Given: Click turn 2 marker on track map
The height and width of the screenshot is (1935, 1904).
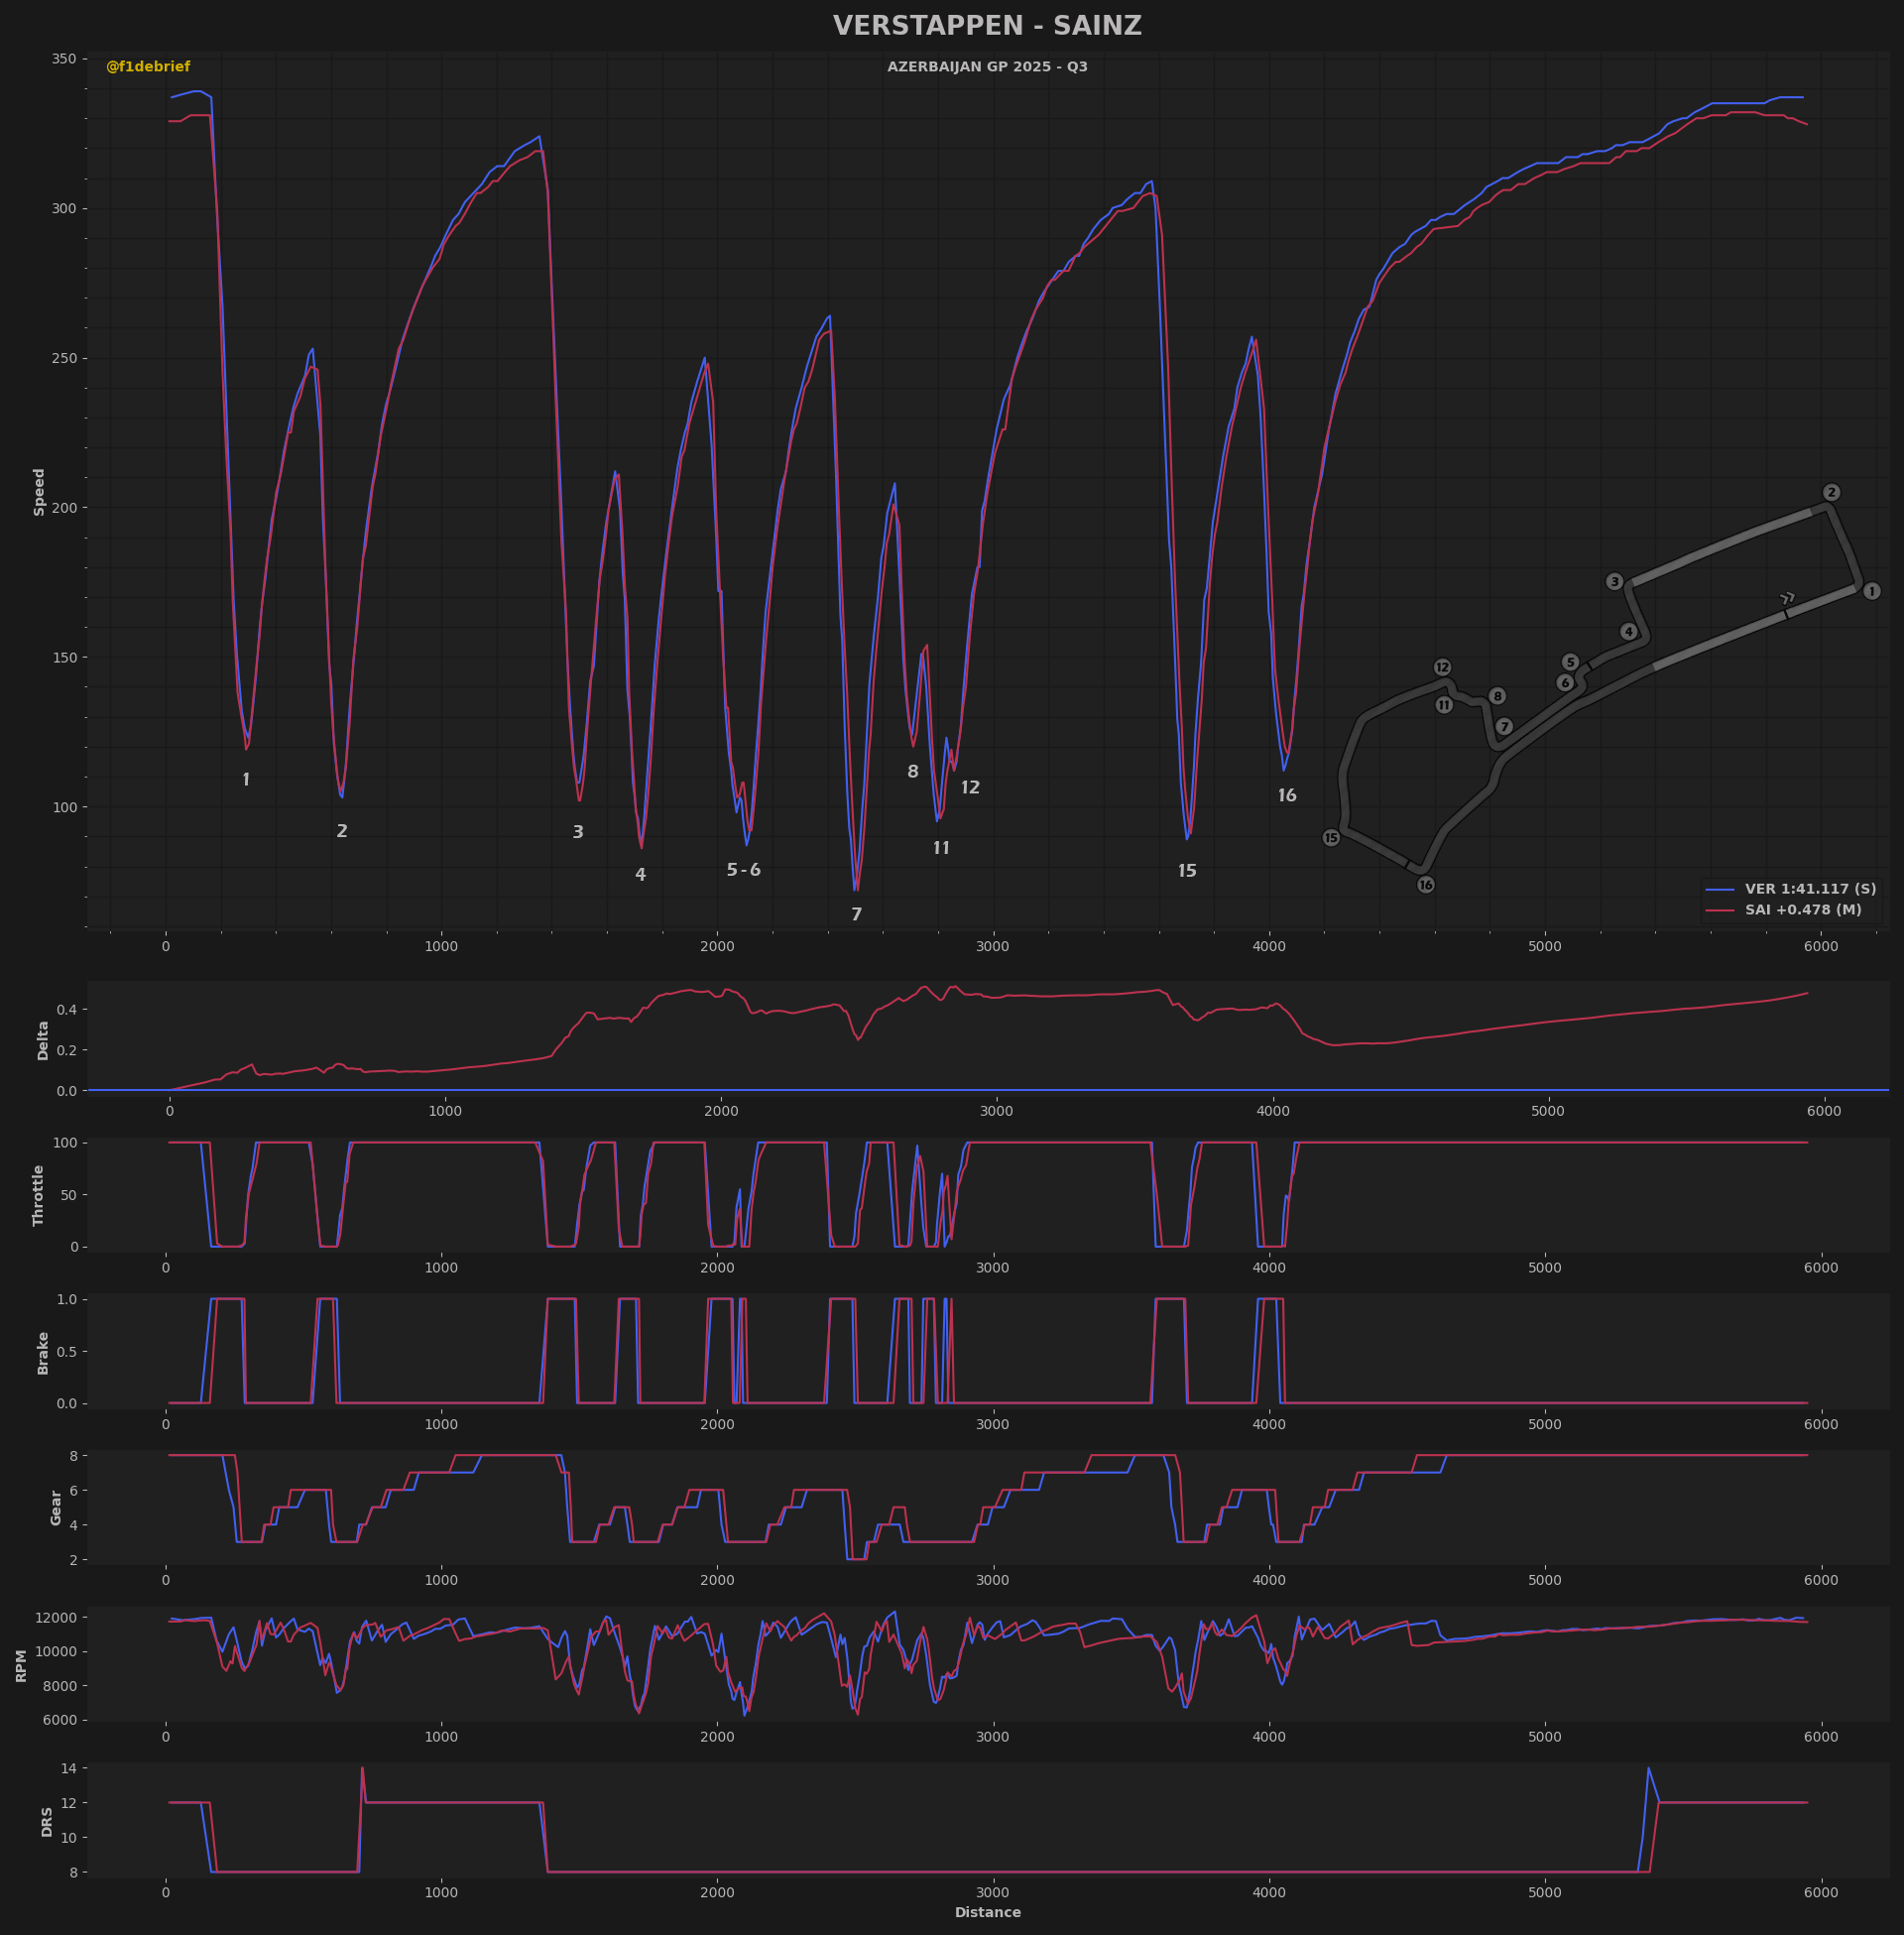Looking at the screenshot, I should [1831, 492].
